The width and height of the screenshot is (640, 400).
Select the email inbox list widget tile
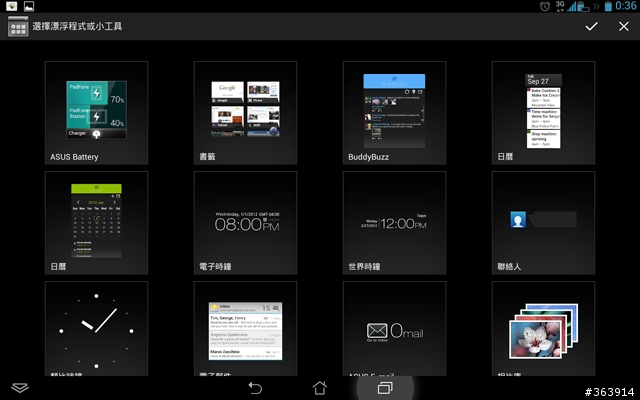[245, 329]
